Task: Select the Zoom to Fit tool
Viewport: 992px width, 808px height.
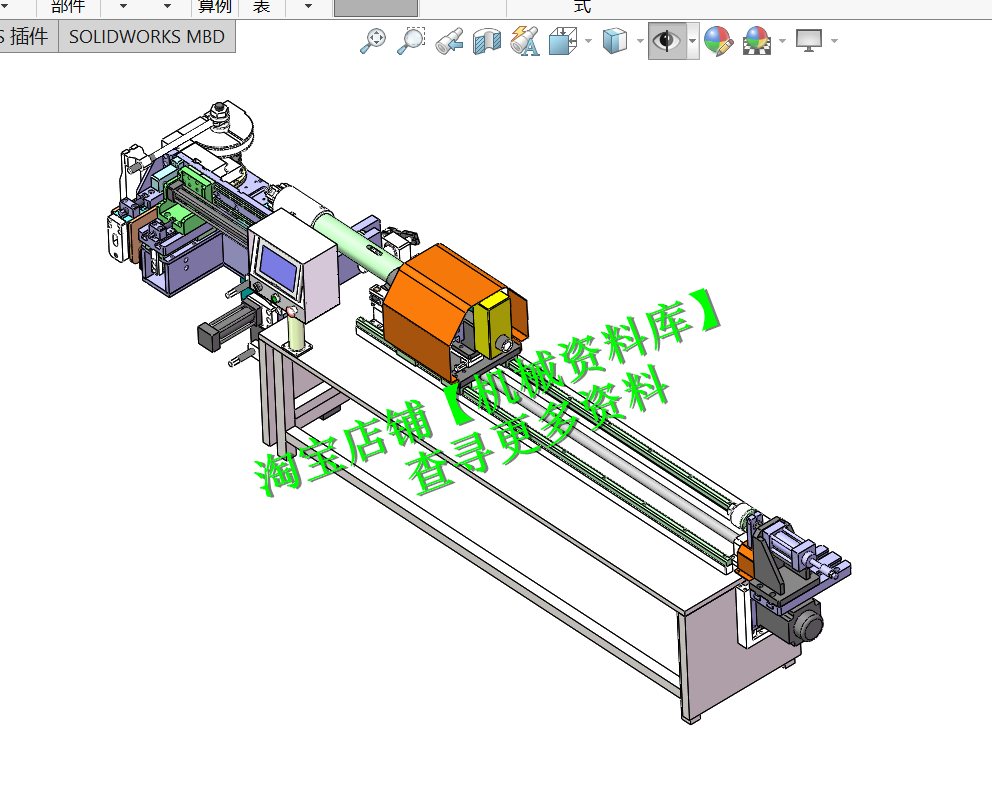Action: [x=372, y=41]
